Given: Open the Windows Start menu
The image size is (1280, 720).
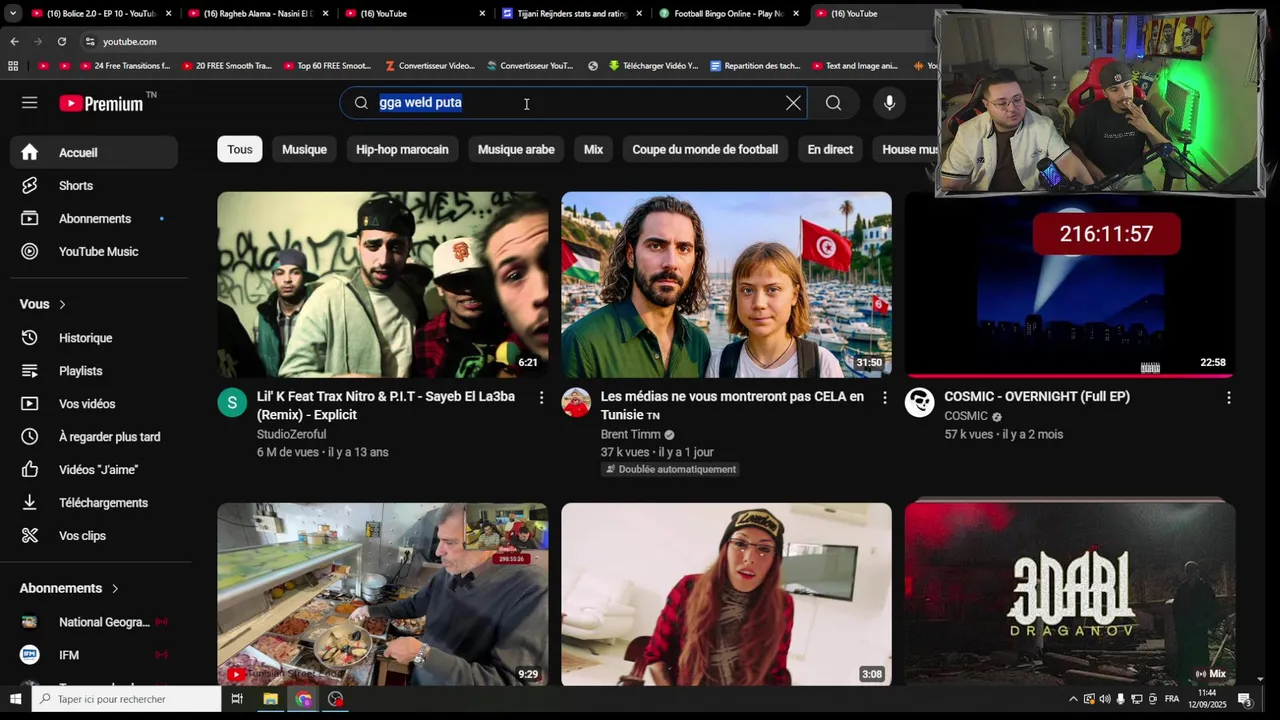Looking at the screenshot, I should (15, 699).
